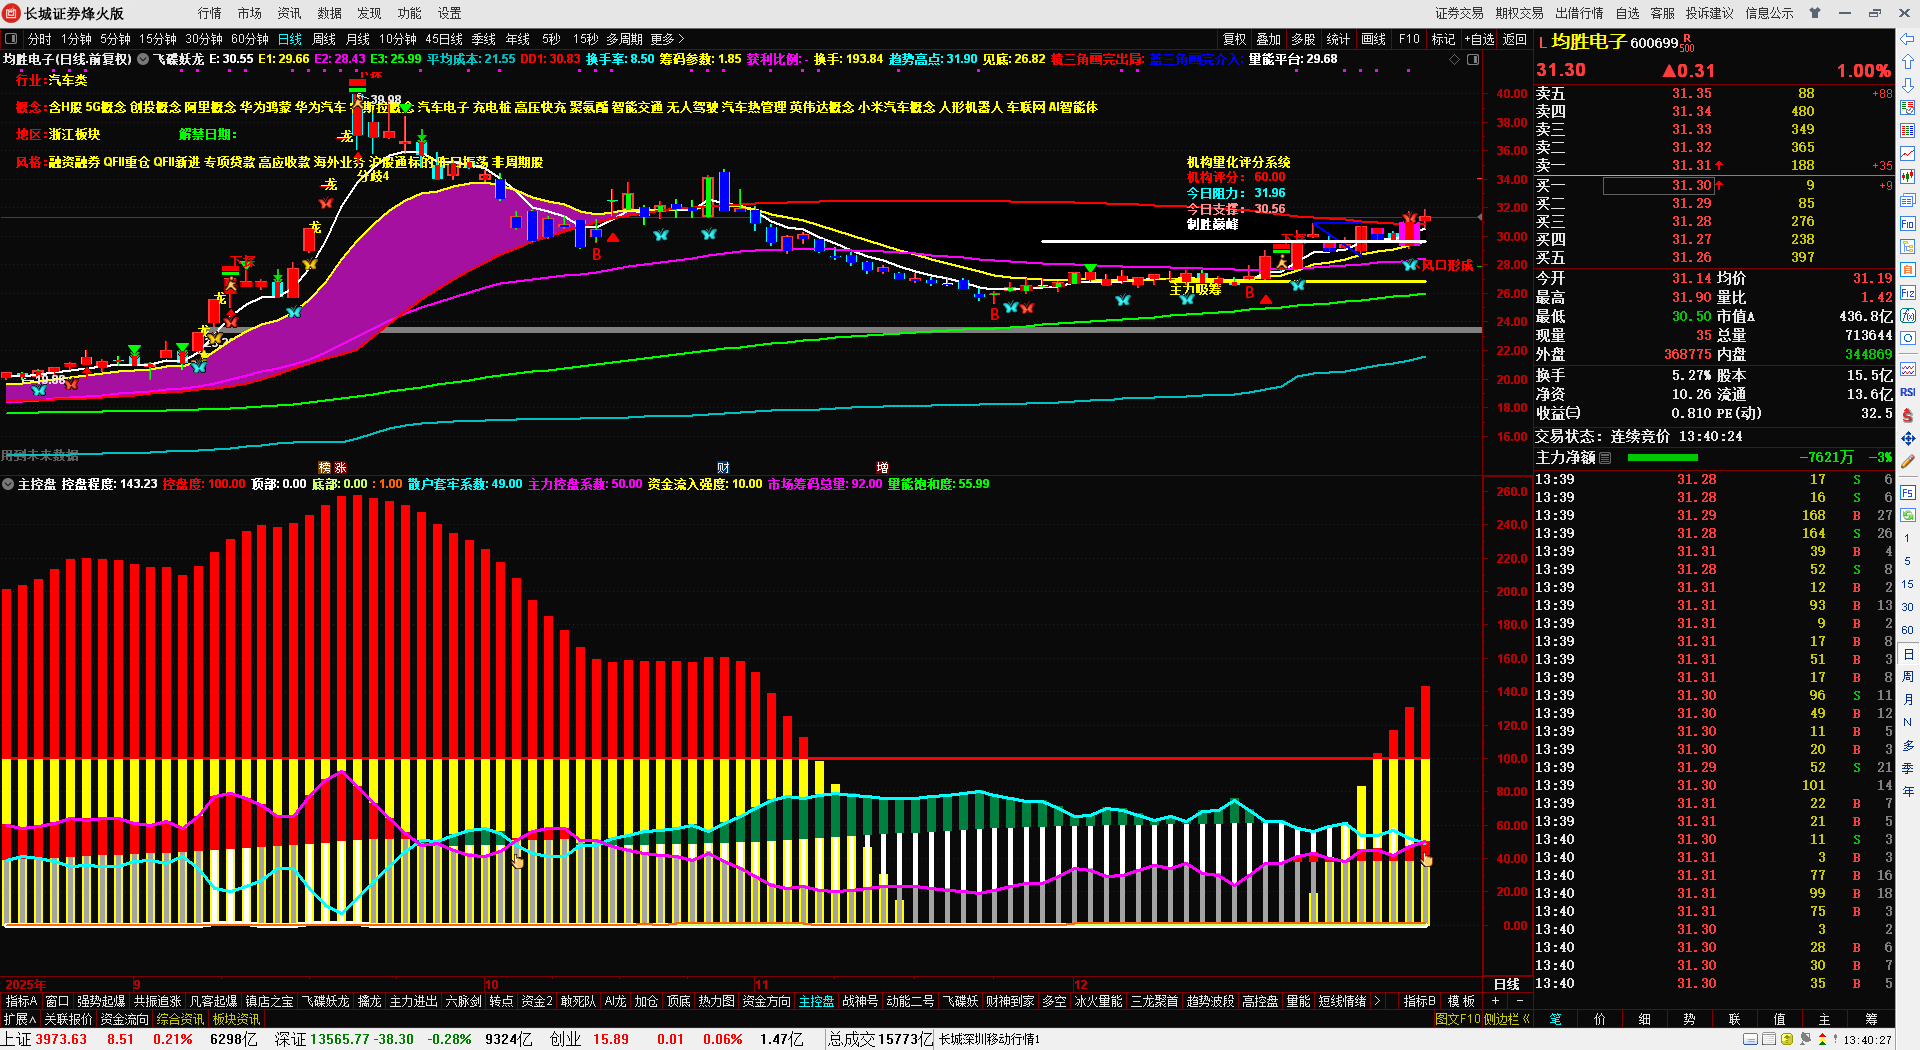Open 图文F10 link at bottom
Viewport: 1920px width, 1050px height.
[1457, 1019]
